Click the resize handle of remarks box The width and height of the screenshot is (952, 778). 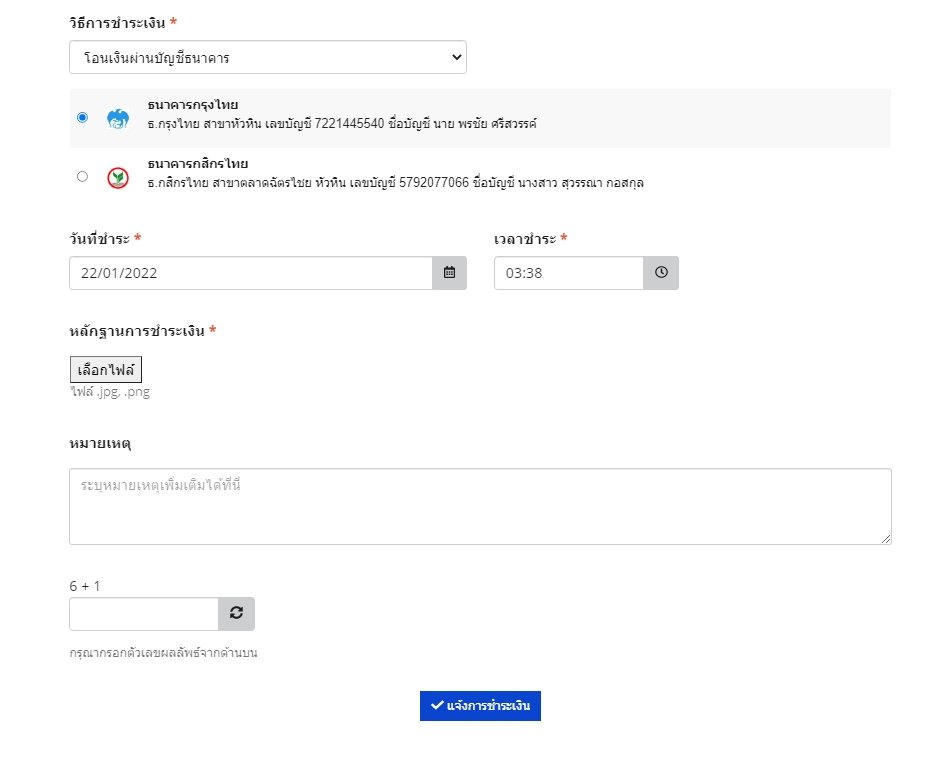coord(885,539)
